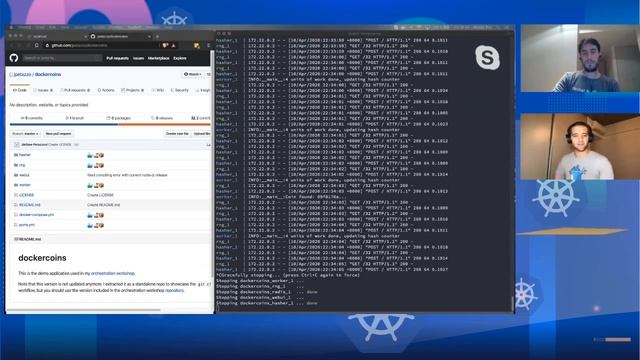Click the Skype logo over the terminal
This screenshot has width=640, height=360.
487,57
